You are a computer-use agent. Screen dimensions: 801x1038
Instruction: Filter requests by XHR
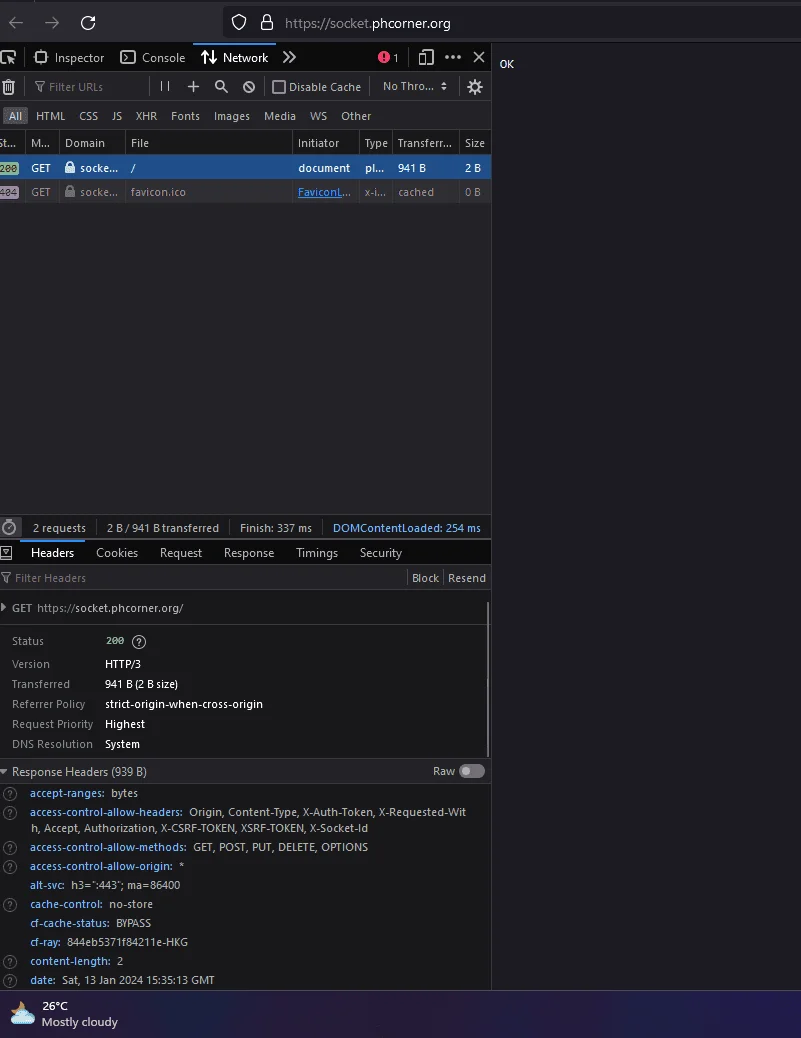[146, 116]
